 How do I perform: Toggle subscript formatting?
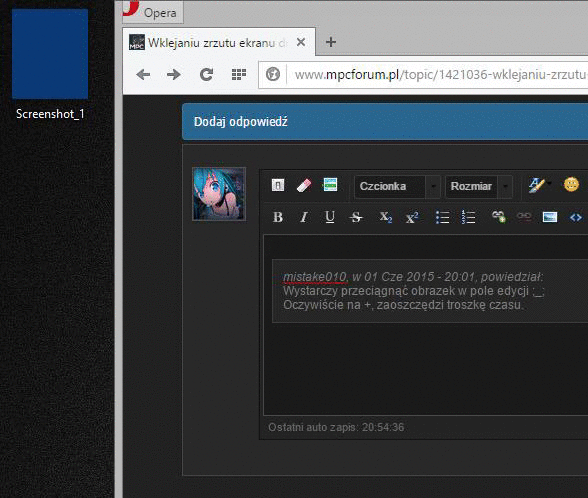click(386, 217)
